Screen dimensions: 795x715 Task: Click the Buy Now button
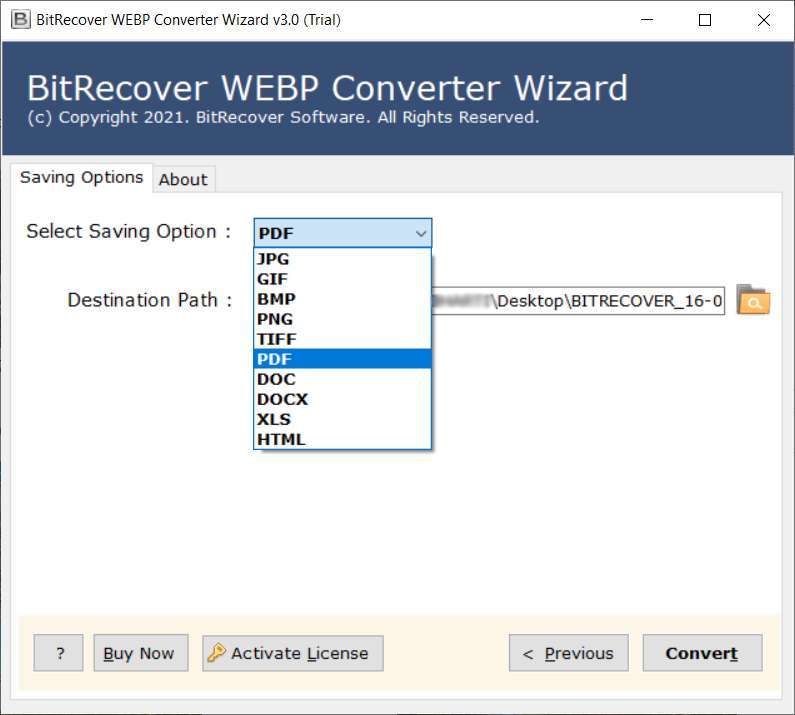pyautogui.click(x=139, y=653)
